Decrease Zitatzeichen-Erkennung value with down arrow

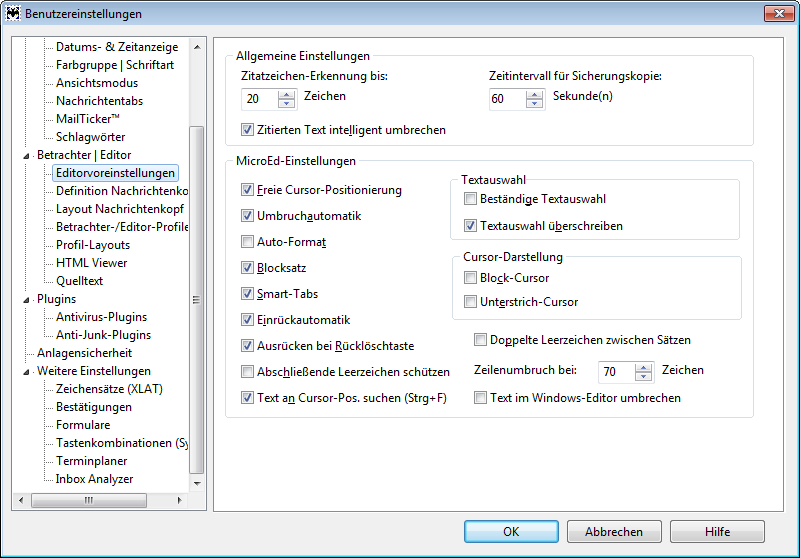287,104
